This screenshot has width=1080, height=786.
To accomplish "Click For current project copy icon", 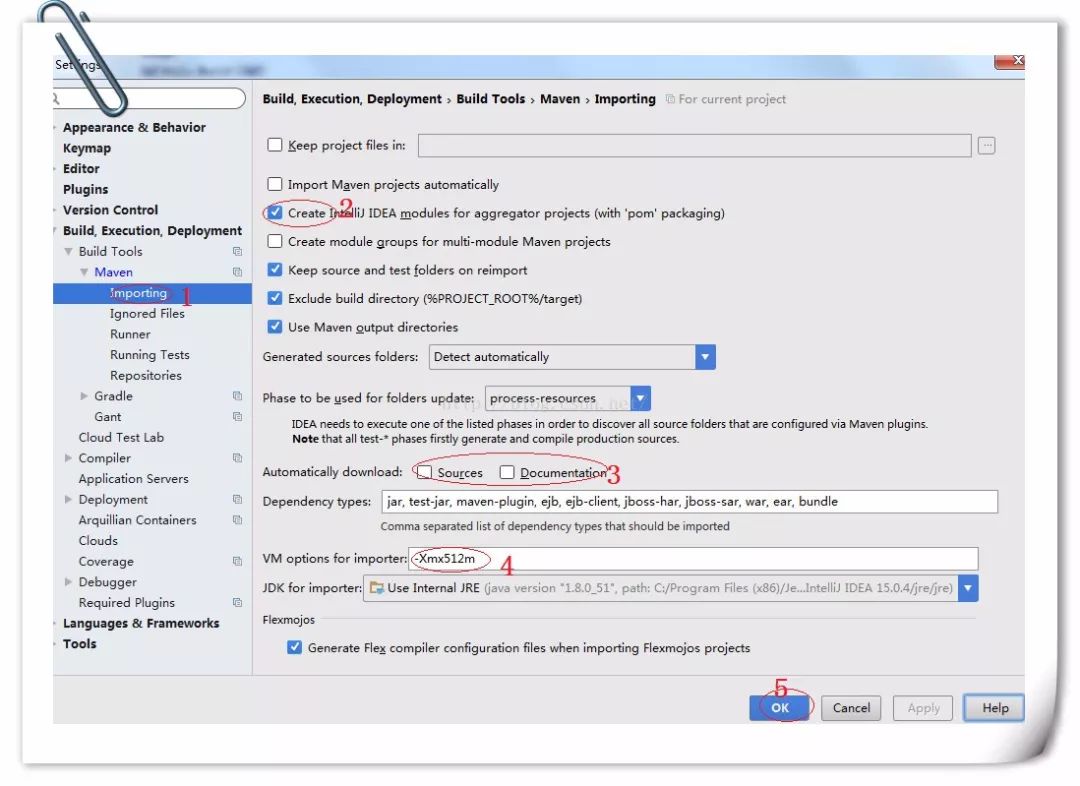I will [670, 99].
